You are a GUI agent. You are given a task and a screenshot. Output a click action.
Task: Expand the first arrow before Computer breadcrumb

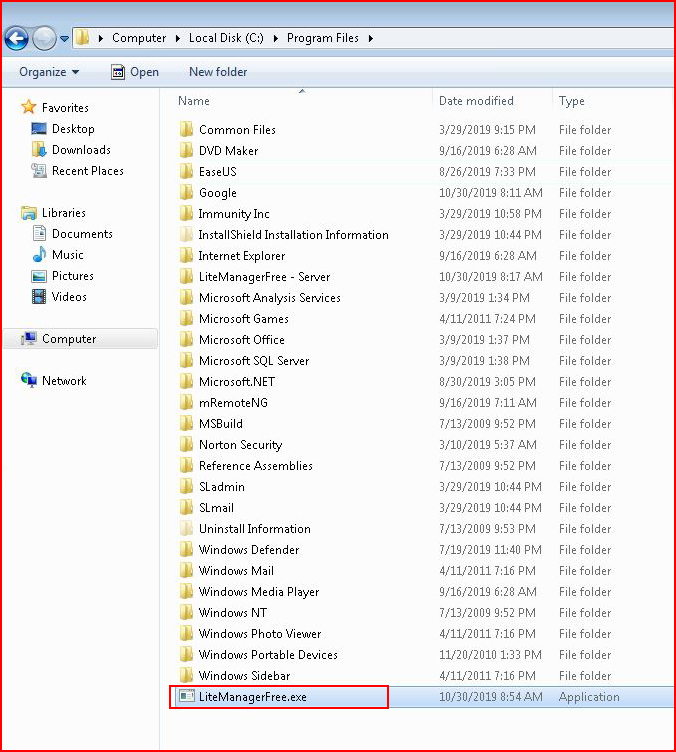[101, 38]
